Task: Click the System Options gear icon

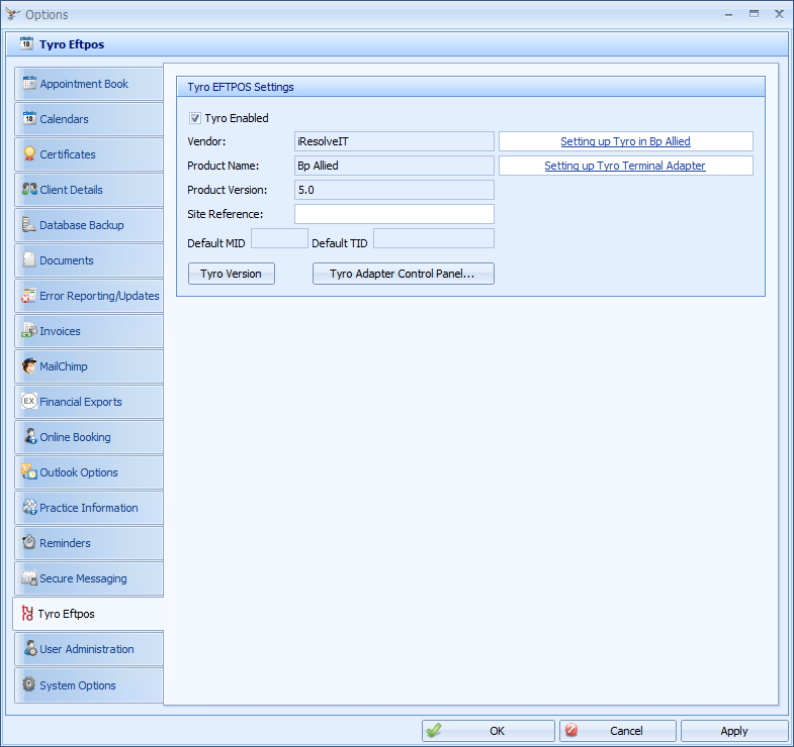Action: tap(29, 684)
